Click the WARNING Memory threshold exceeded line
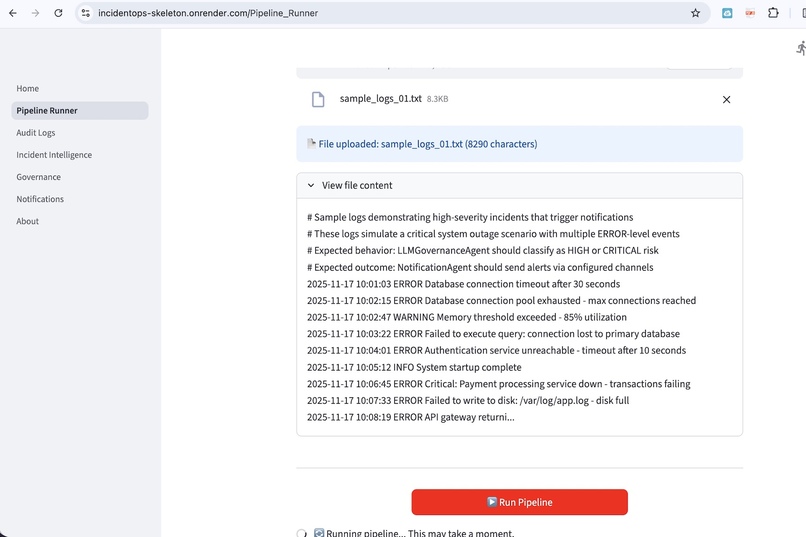Image resolution: width=806 pixels, height=537 pixels. 467,317
